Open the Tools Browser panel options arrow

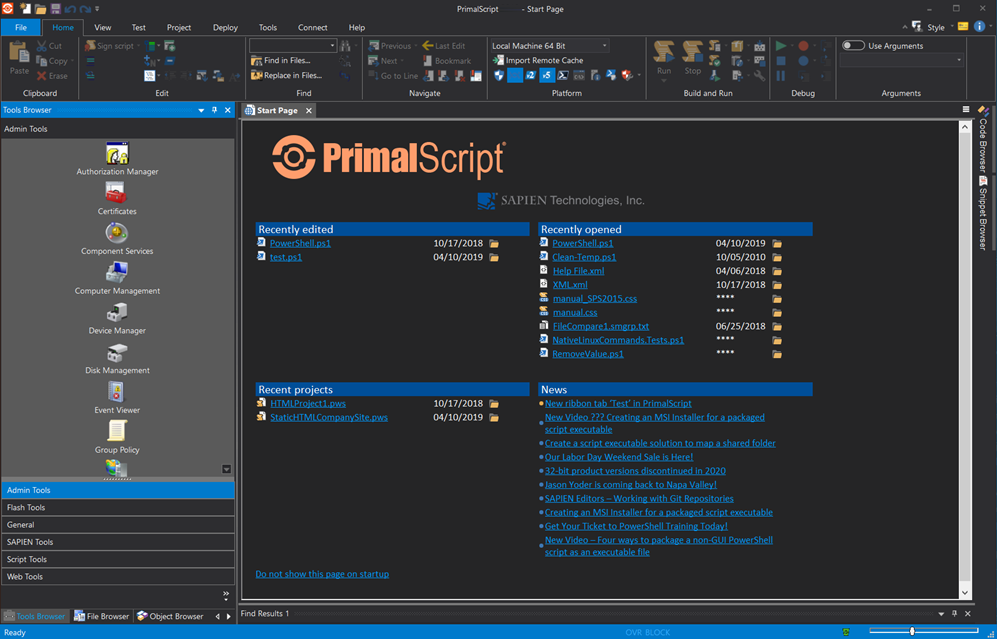point(202,110)
